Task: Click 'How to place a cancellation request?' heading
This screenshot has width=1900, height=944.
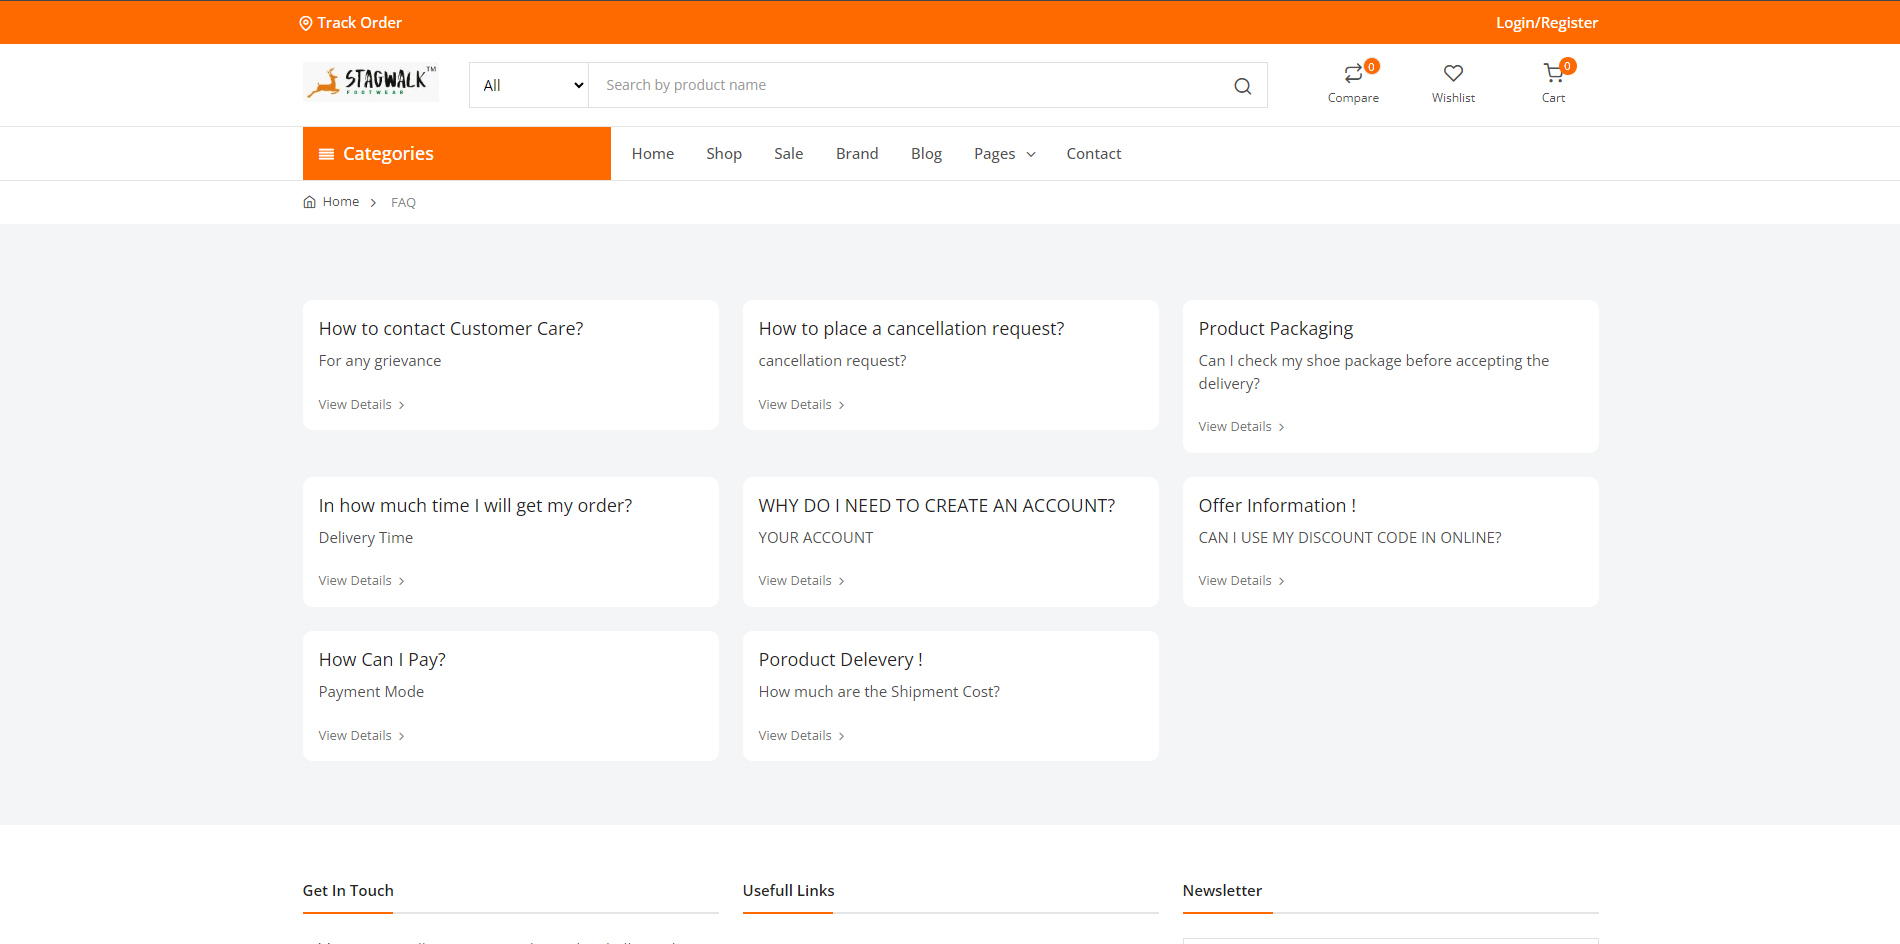Action: [911, 329]
